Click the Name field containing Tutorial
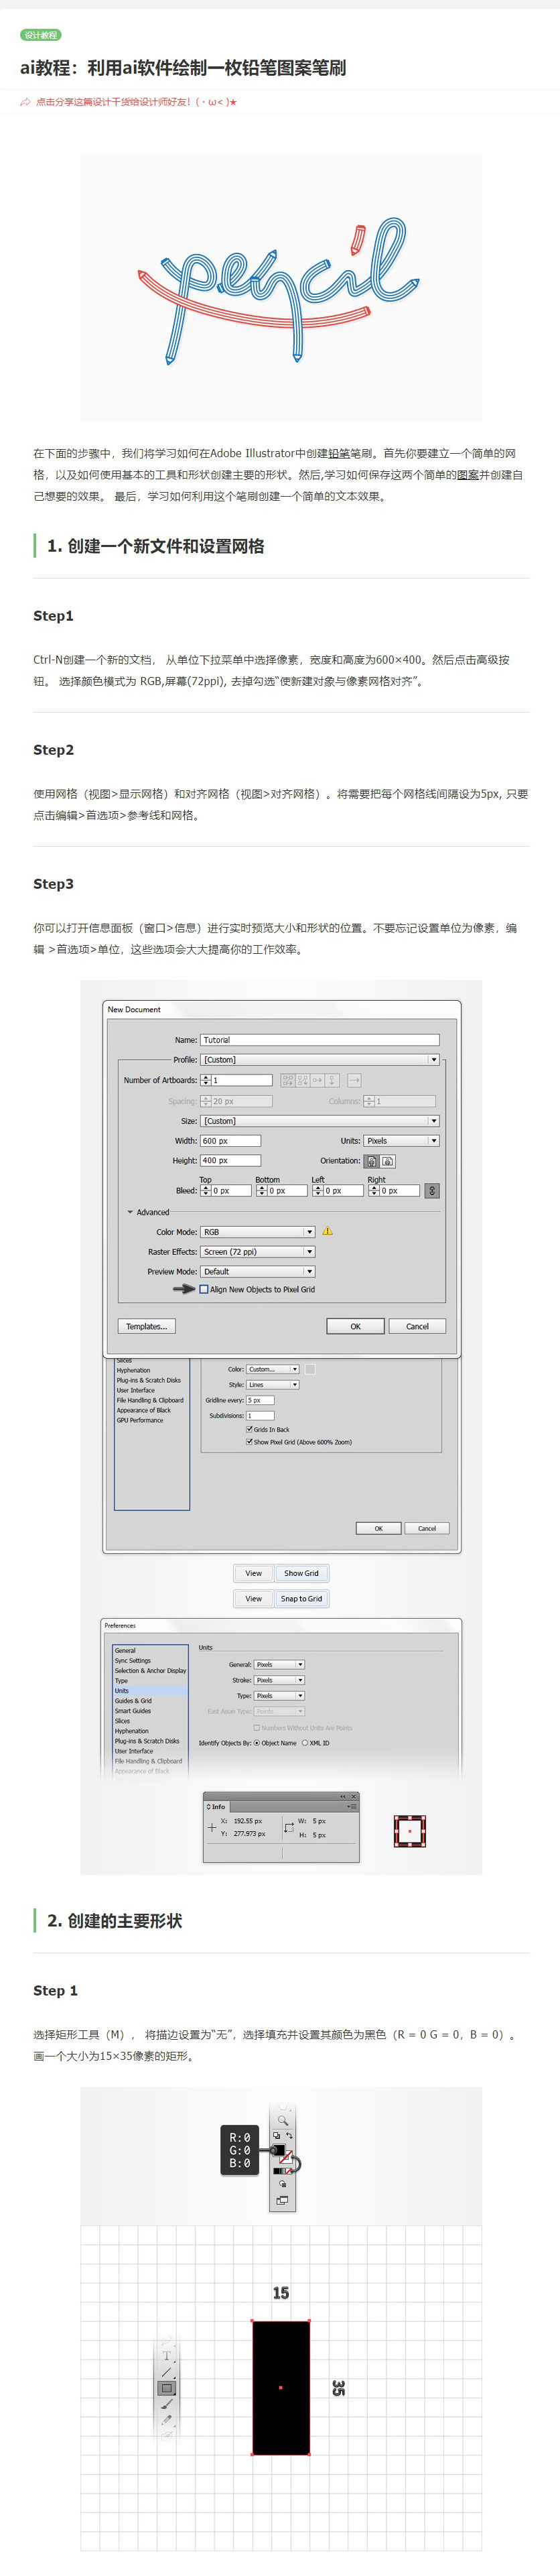 tap(320, 1040)
